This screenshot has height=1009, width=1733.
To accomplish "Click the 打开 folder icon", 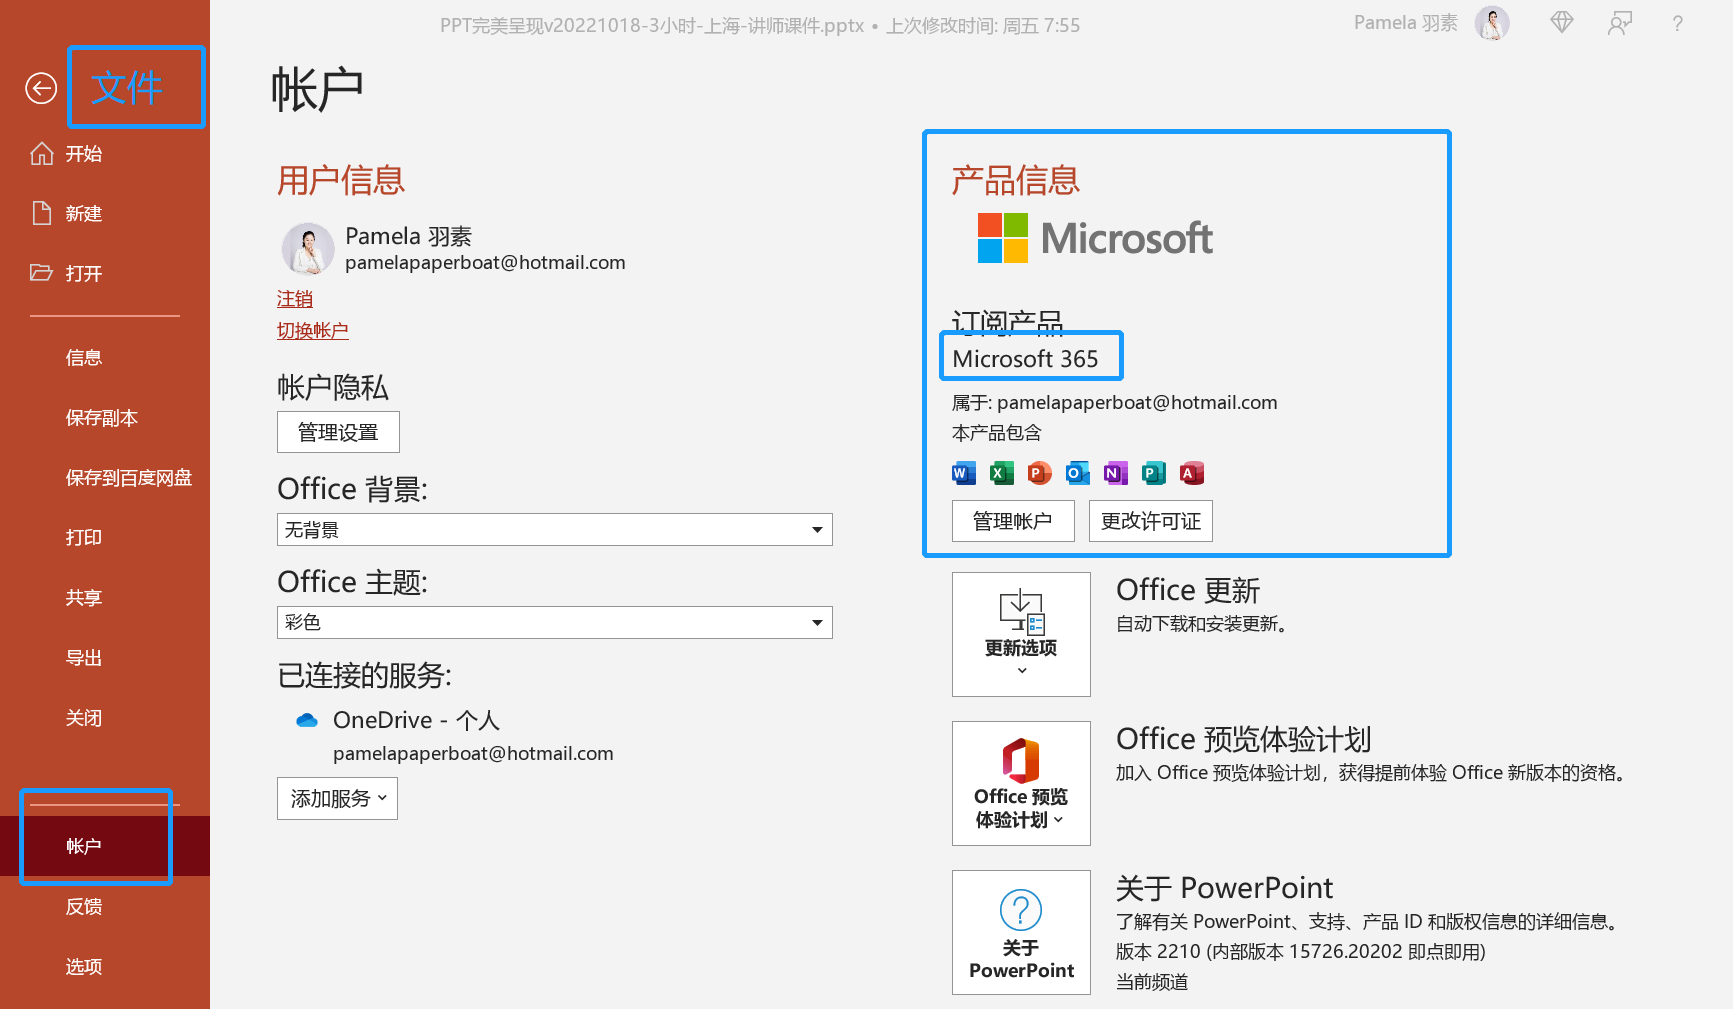I will click(x=42, y=272).
